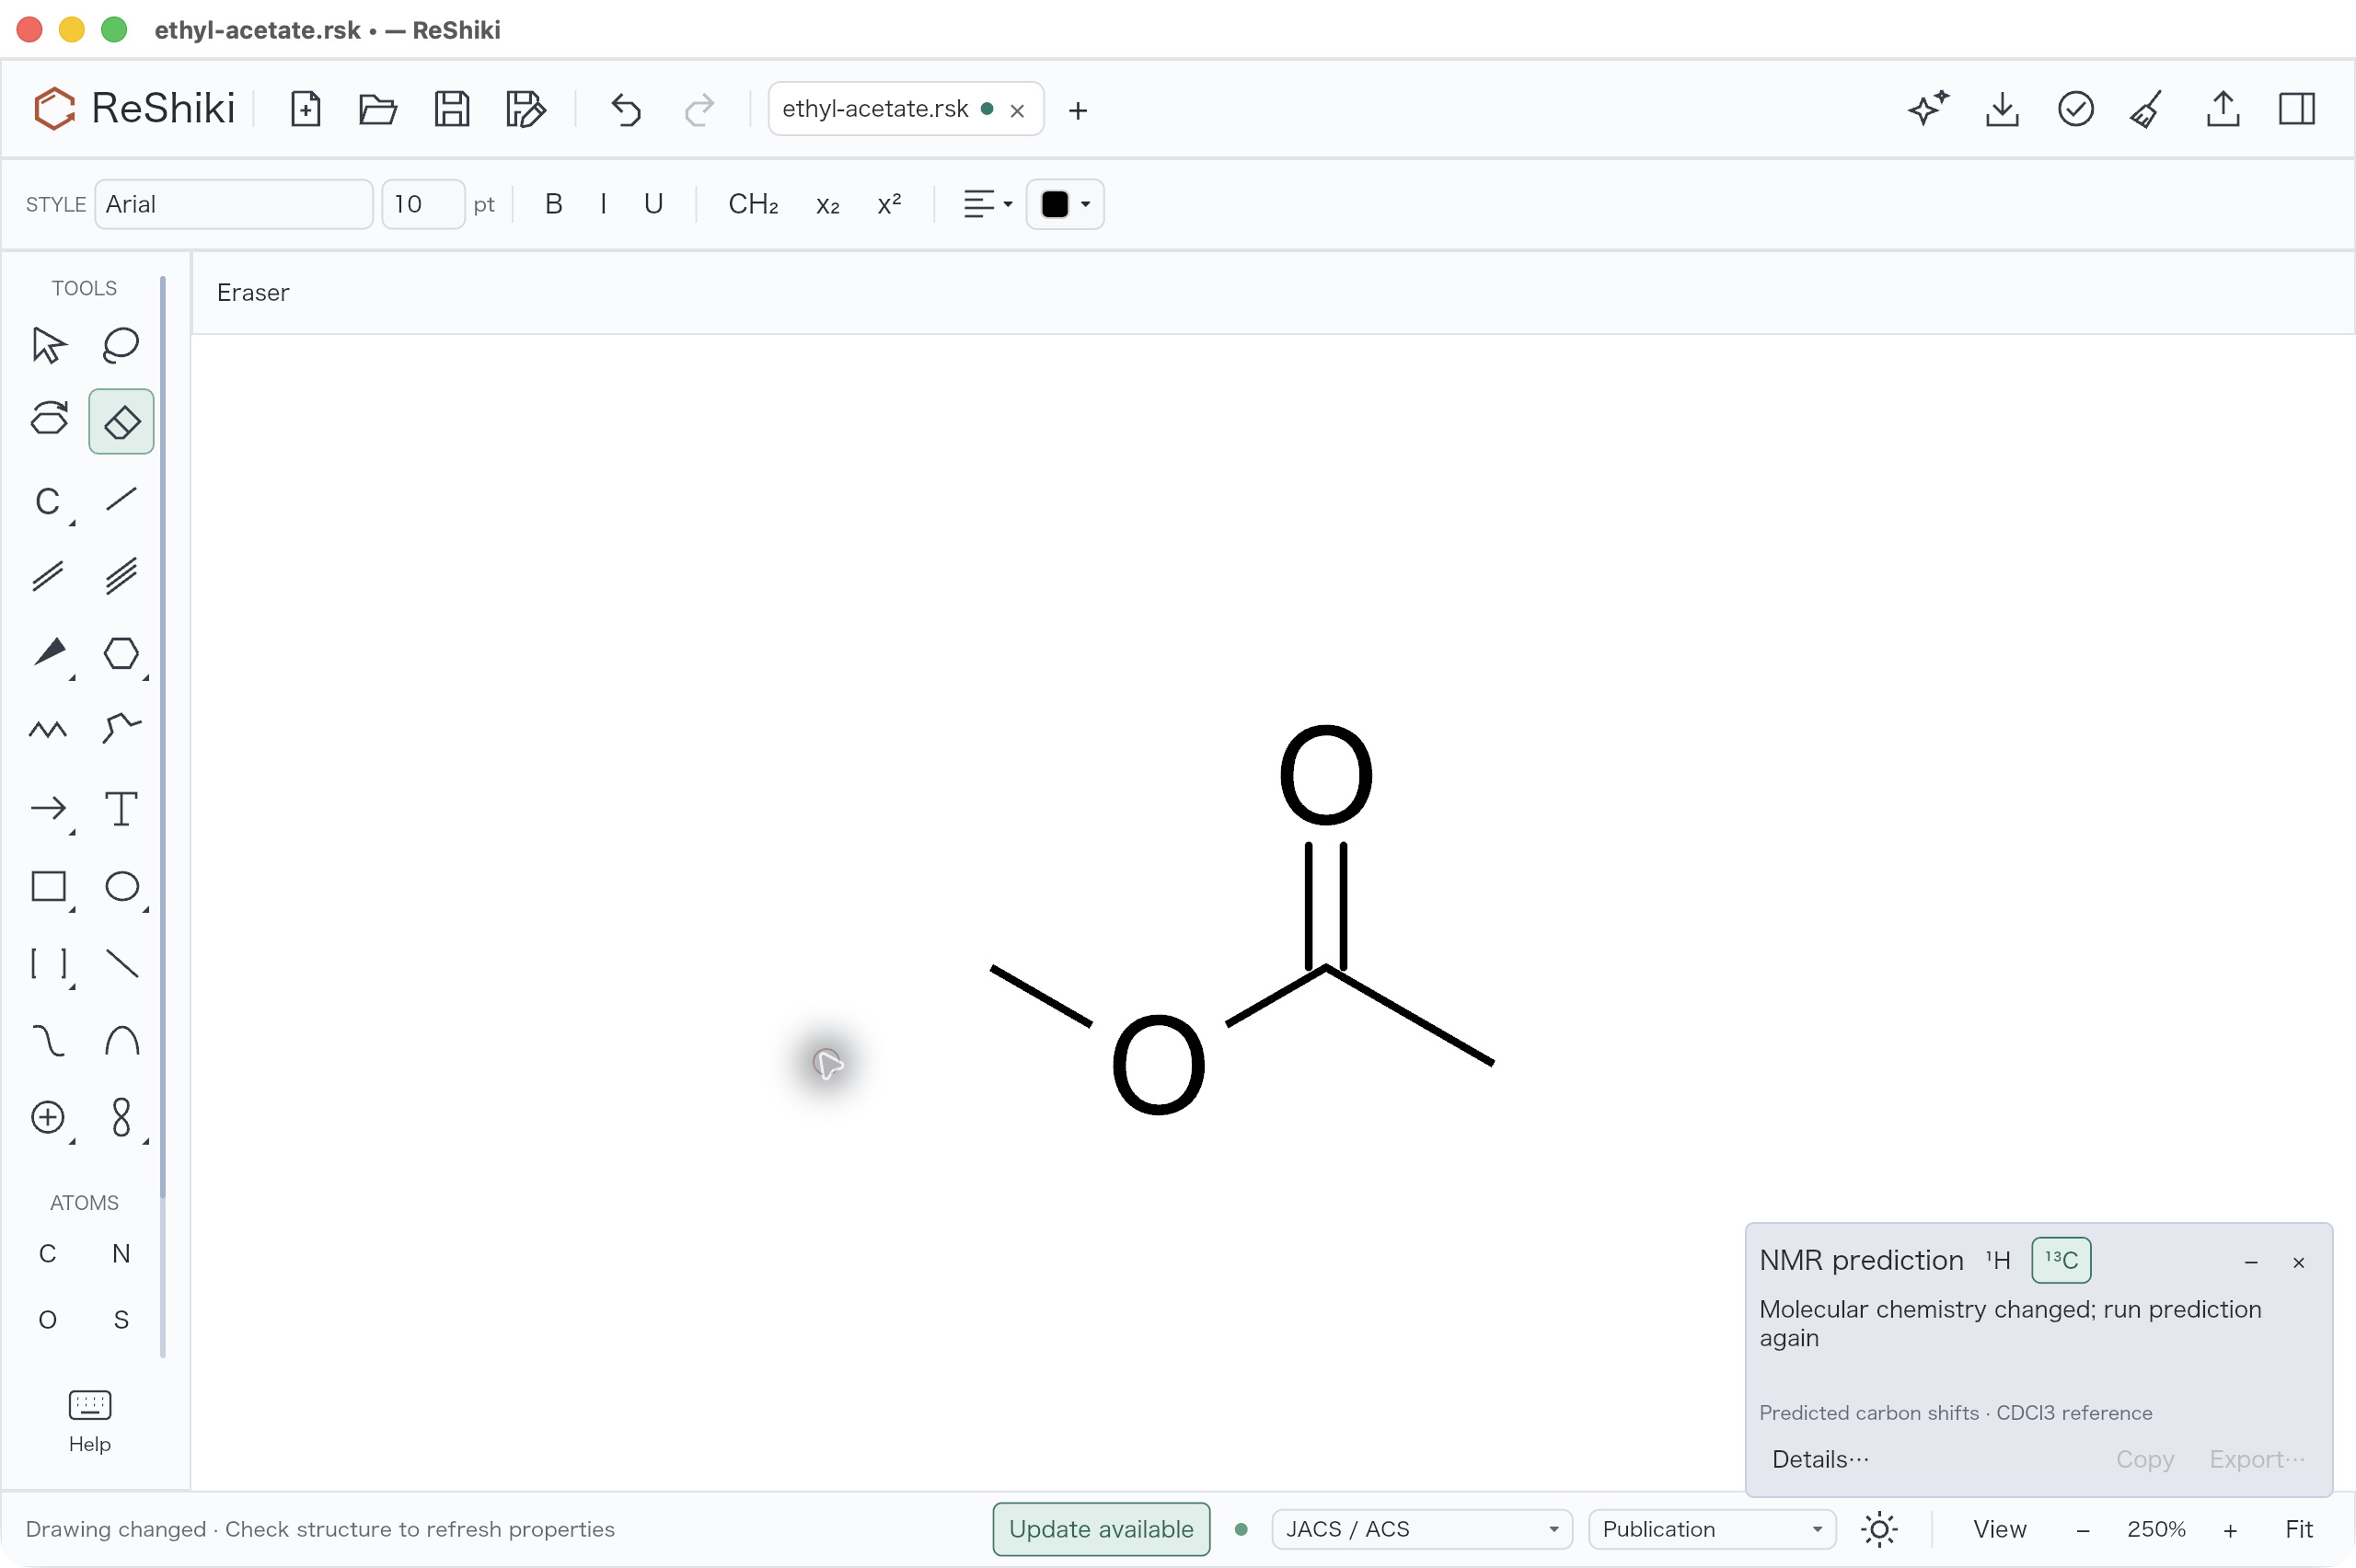This screenshot has height=1568, width=2356.
Task: Toggle superscript formatting
Action: (x=889, y=204)
